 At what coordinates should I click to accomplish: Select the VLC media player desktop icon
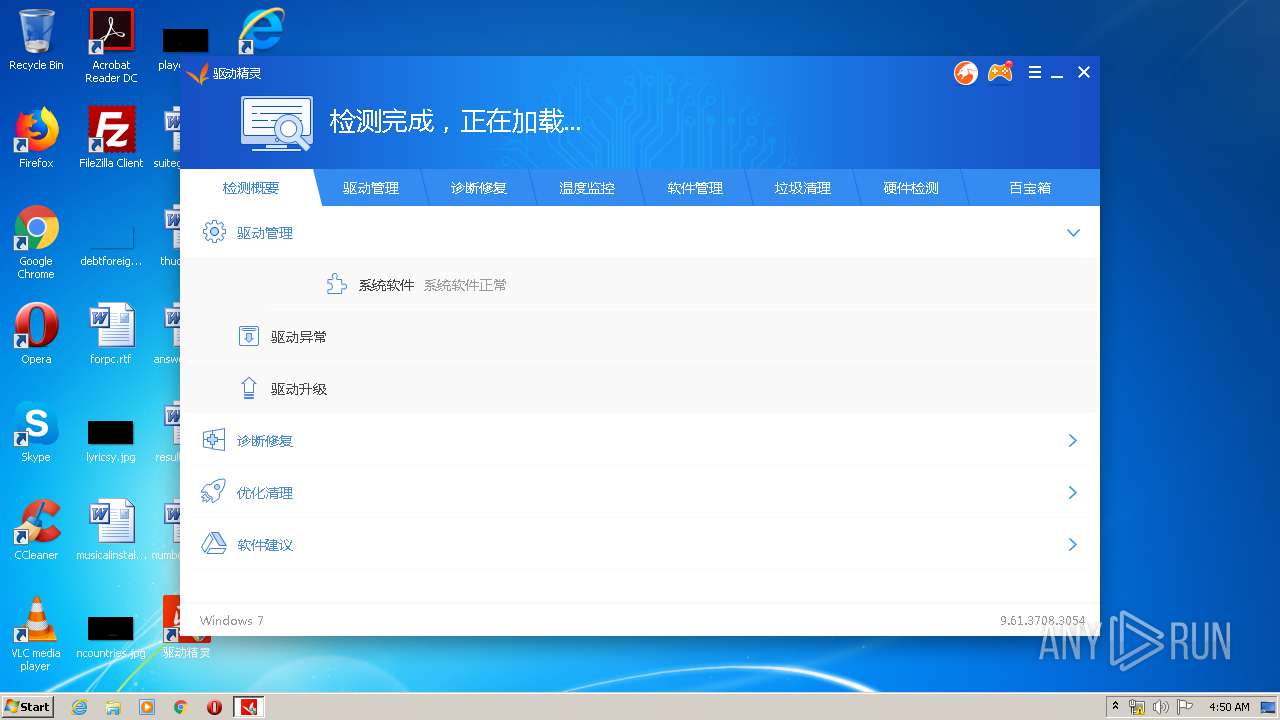[x=36, y=634]
